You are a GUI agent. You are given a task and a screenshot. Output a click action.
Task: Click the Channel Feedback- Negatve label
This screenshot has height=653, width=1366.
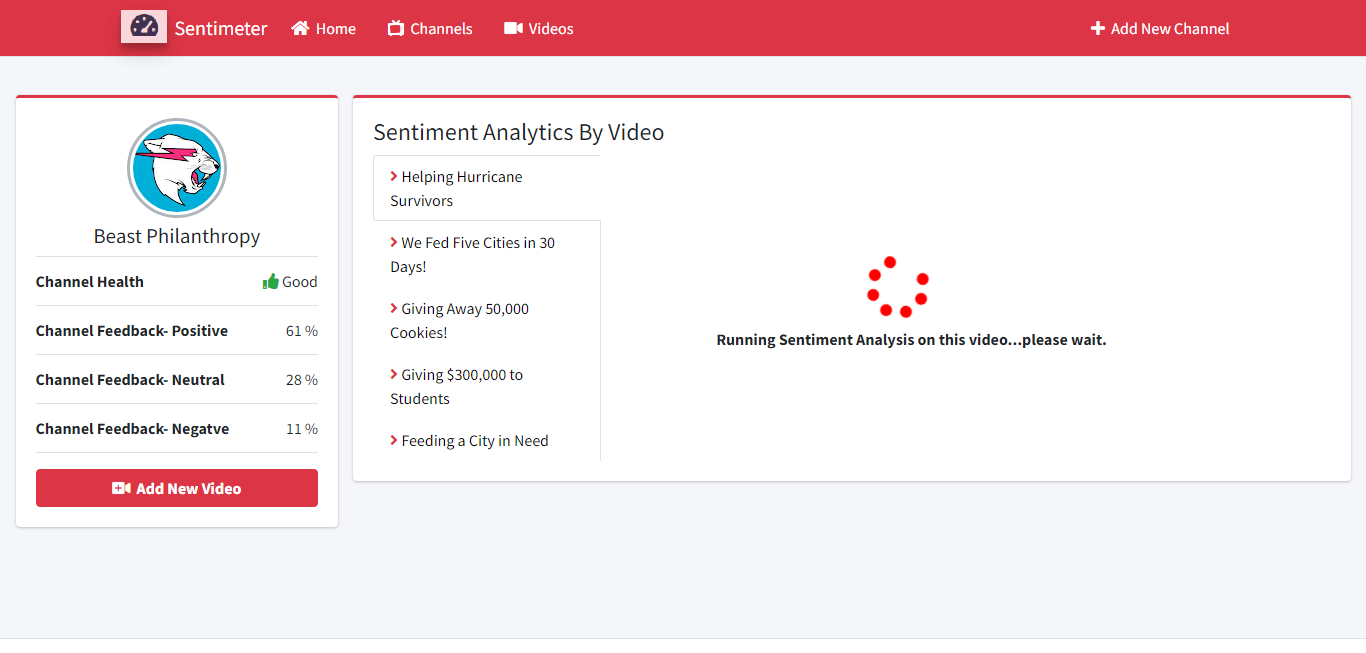coord(133,429)
